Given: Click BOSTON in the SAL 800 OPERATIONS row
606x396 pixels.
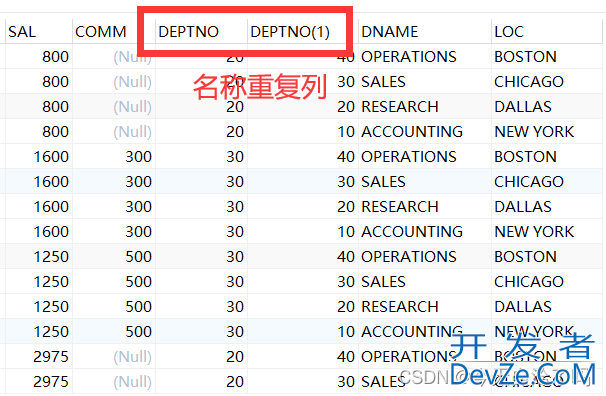Looking at the screenshot, I should point(525,57).
